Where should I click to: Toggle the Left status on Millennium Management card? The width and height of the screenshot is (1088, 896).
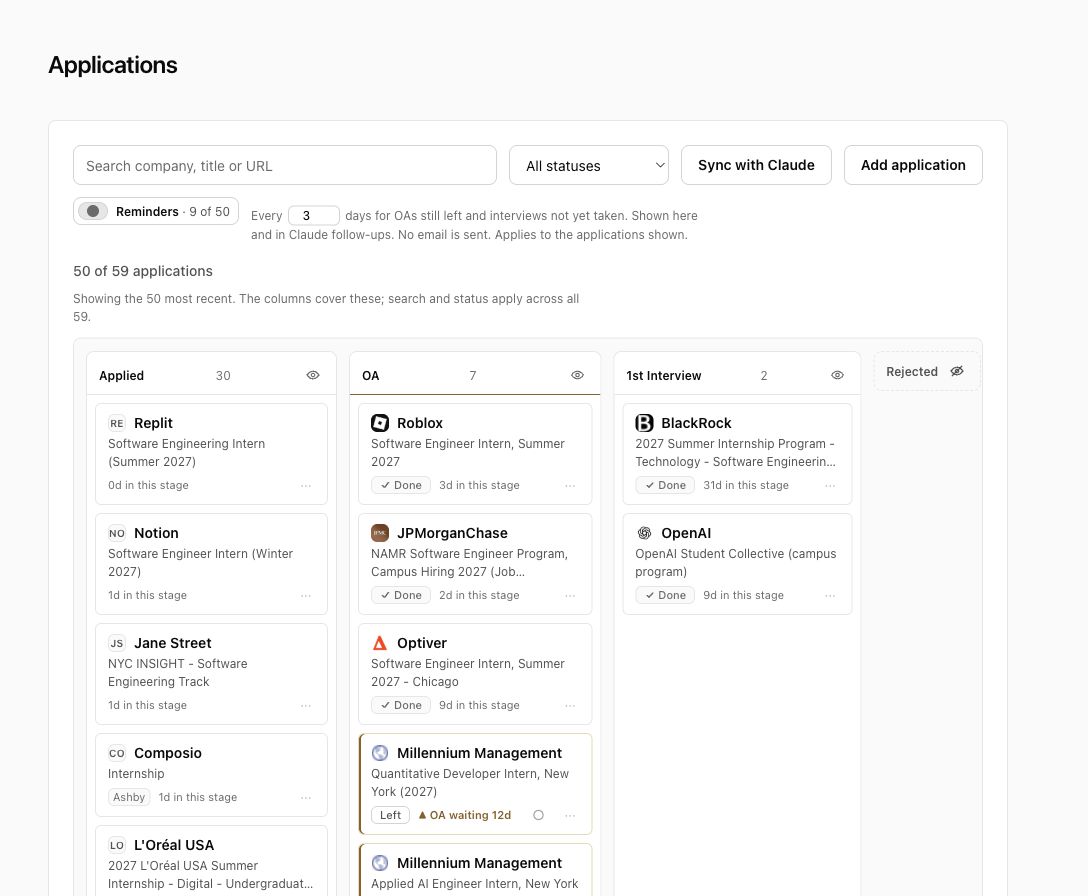pyautogui.click(x=390, y=815)
